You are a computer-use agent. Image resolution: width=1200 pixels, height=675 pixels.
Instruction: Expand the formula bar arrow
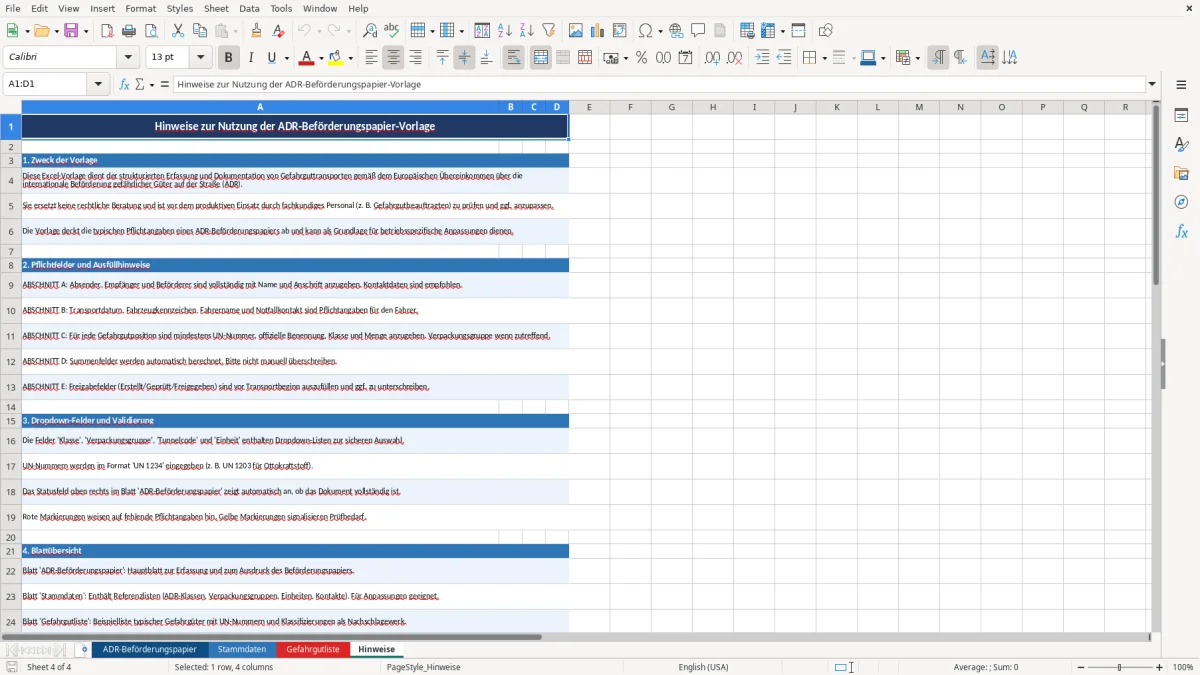[1152, 85]
